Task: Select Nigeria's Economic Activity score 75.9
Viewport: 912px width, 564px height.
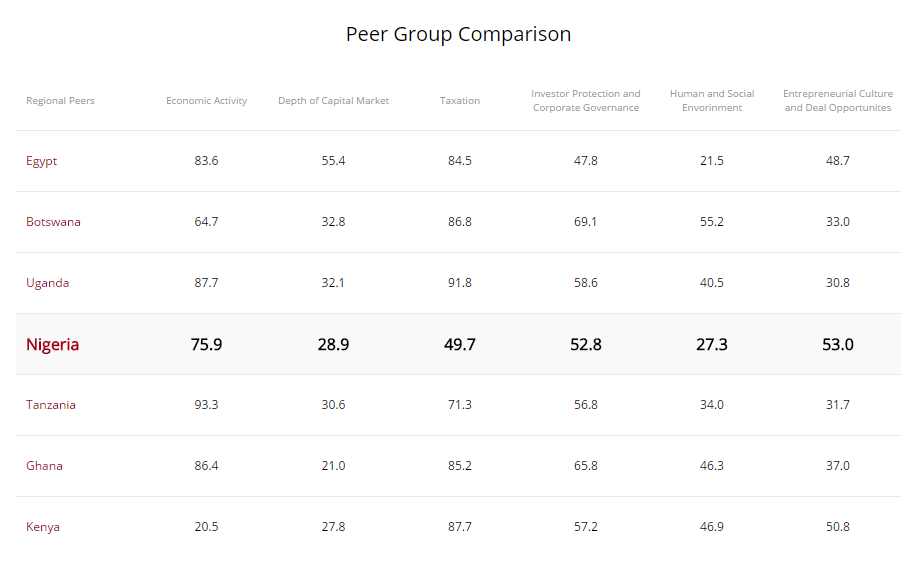Action: pyautogui.click(x=206, y=344)
